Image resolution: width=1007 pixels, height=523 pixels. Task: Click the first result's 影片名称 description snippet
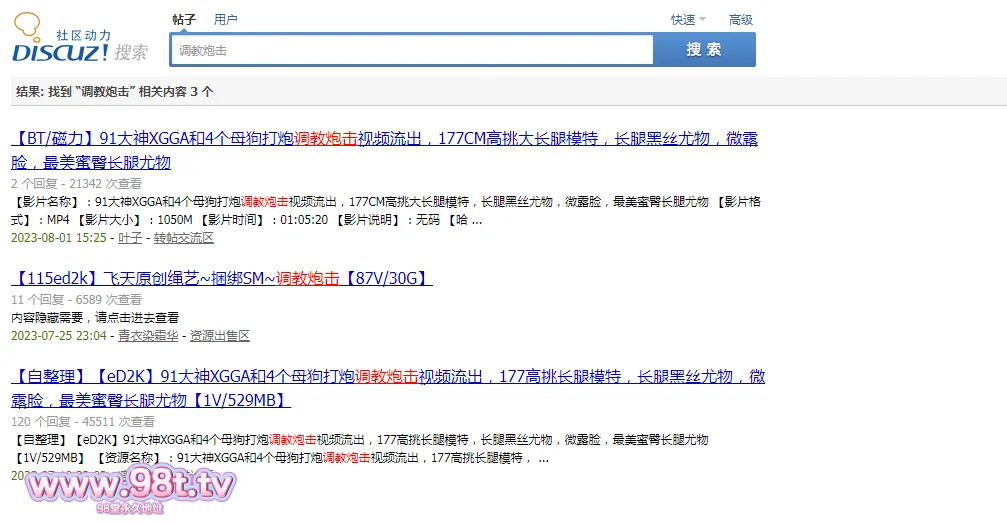tap(386, 211)
